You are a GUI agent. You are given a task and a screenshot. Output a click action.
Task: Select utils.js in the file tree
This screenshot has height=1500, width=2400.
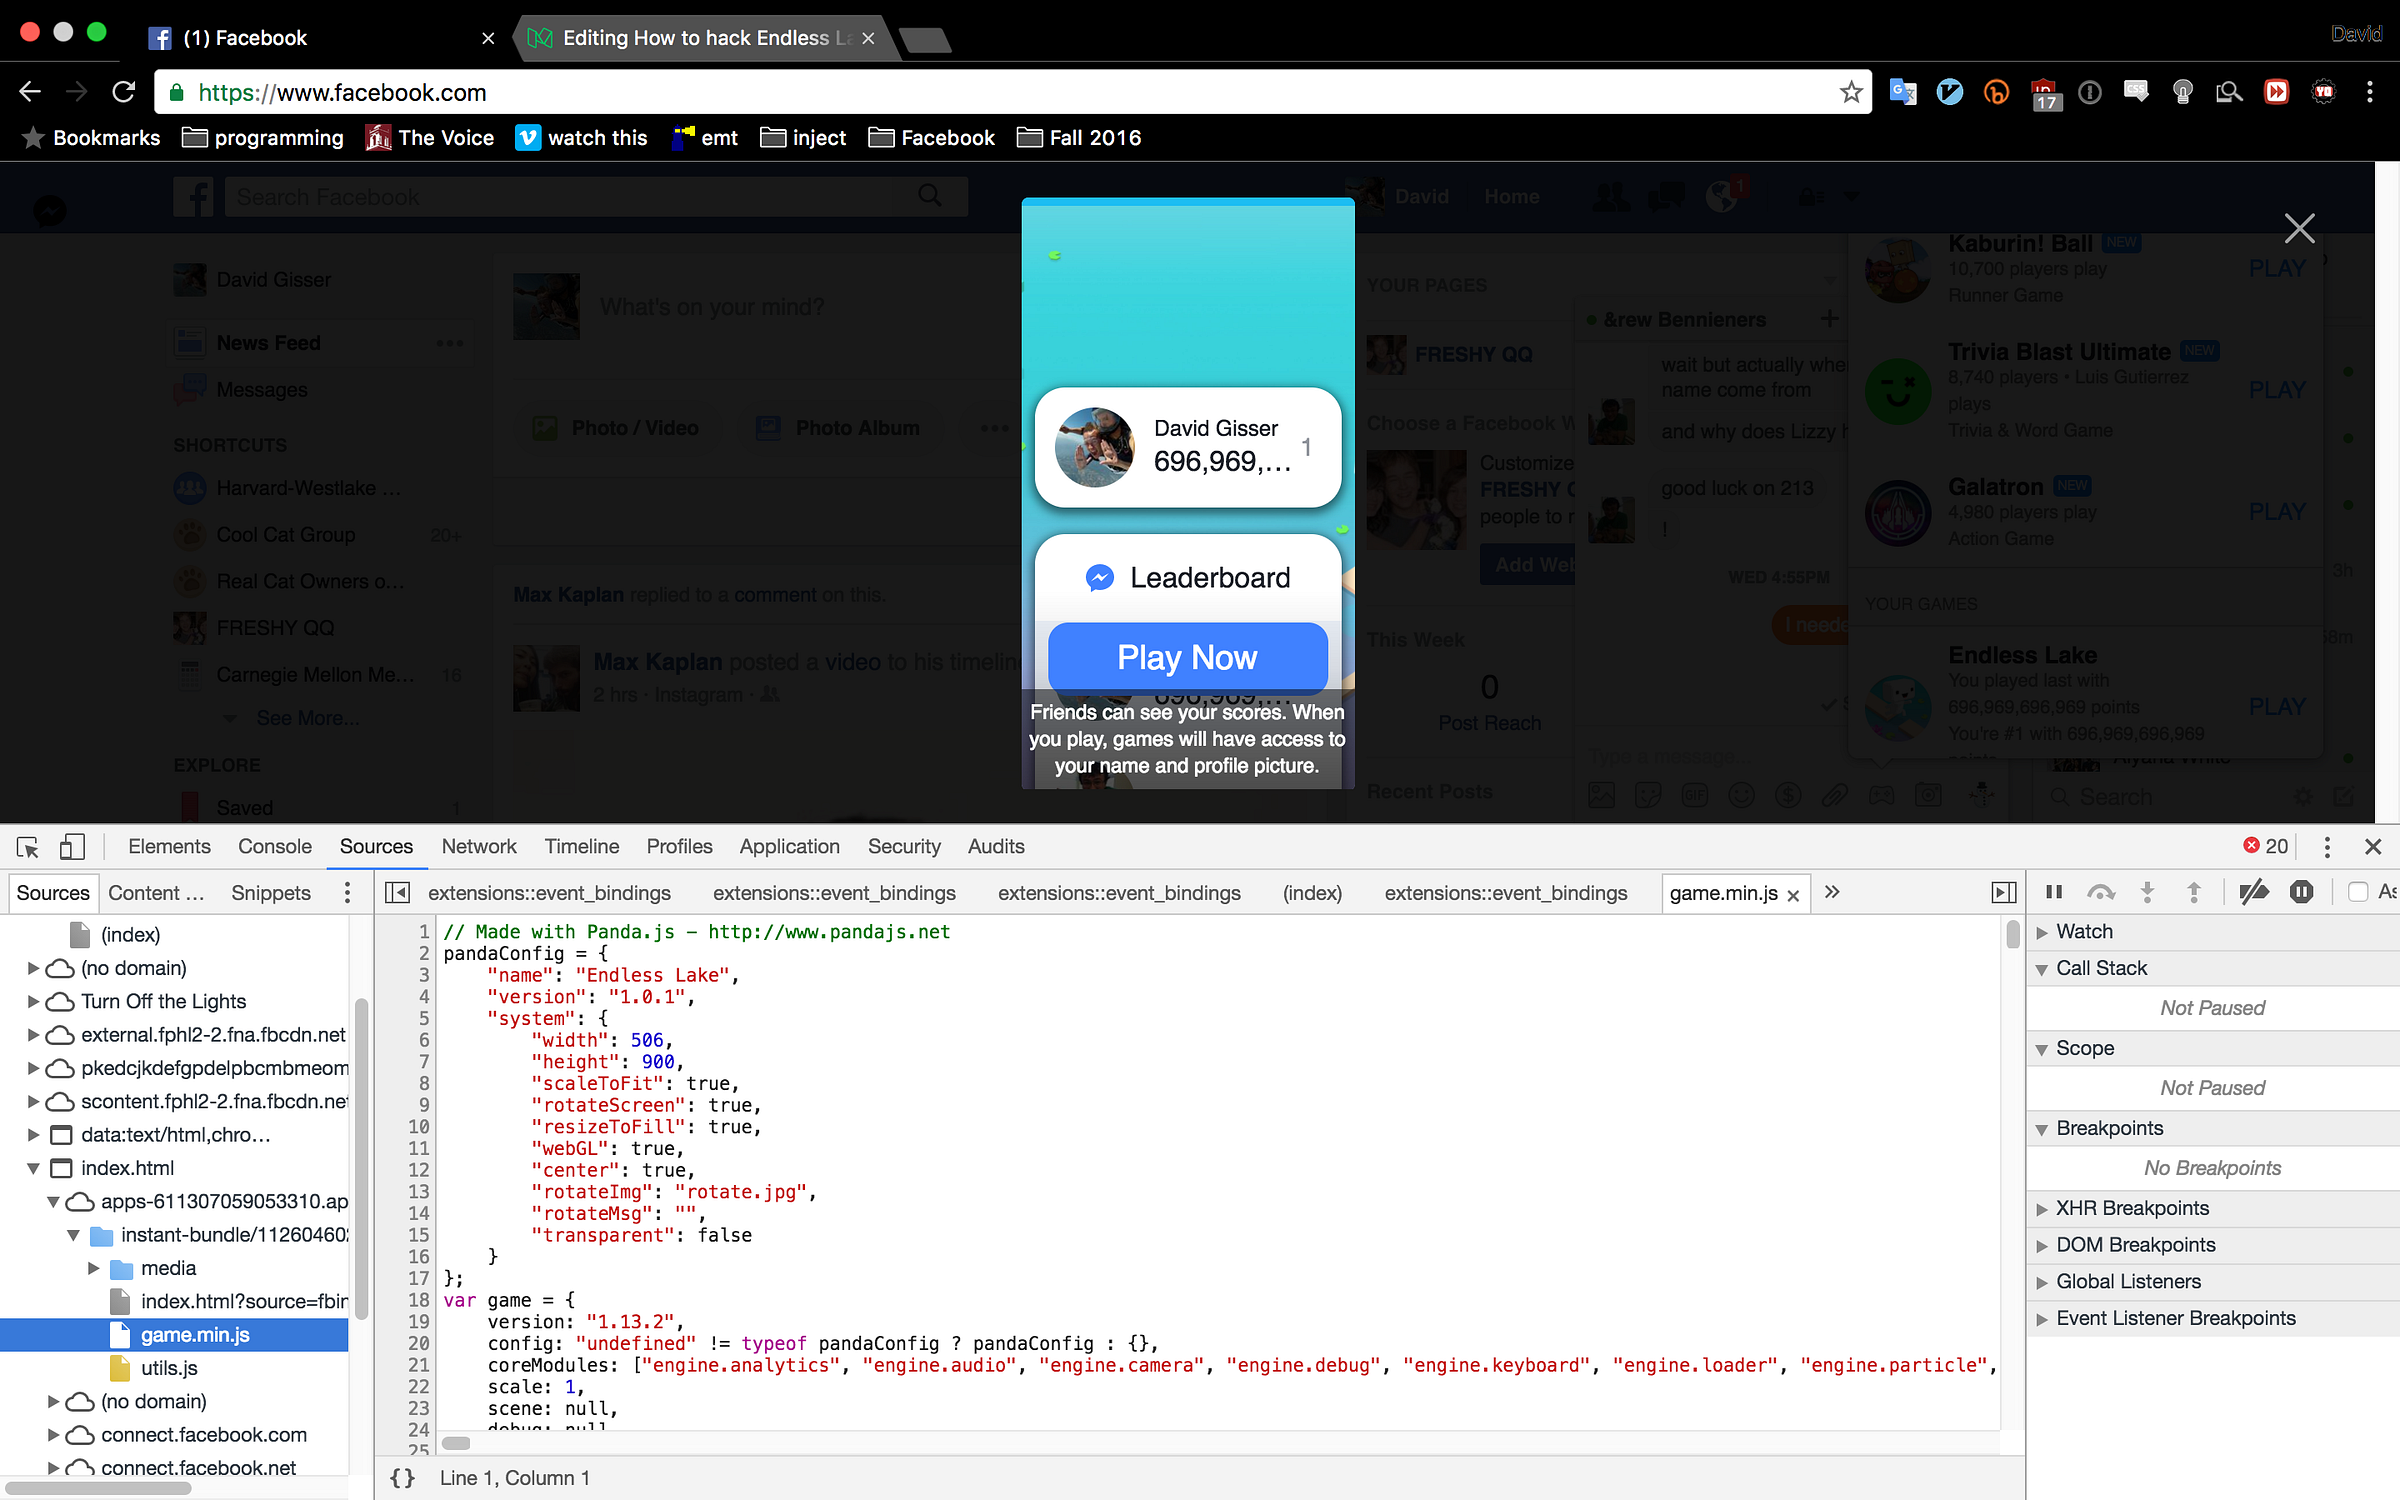[x=169, y=1368]
